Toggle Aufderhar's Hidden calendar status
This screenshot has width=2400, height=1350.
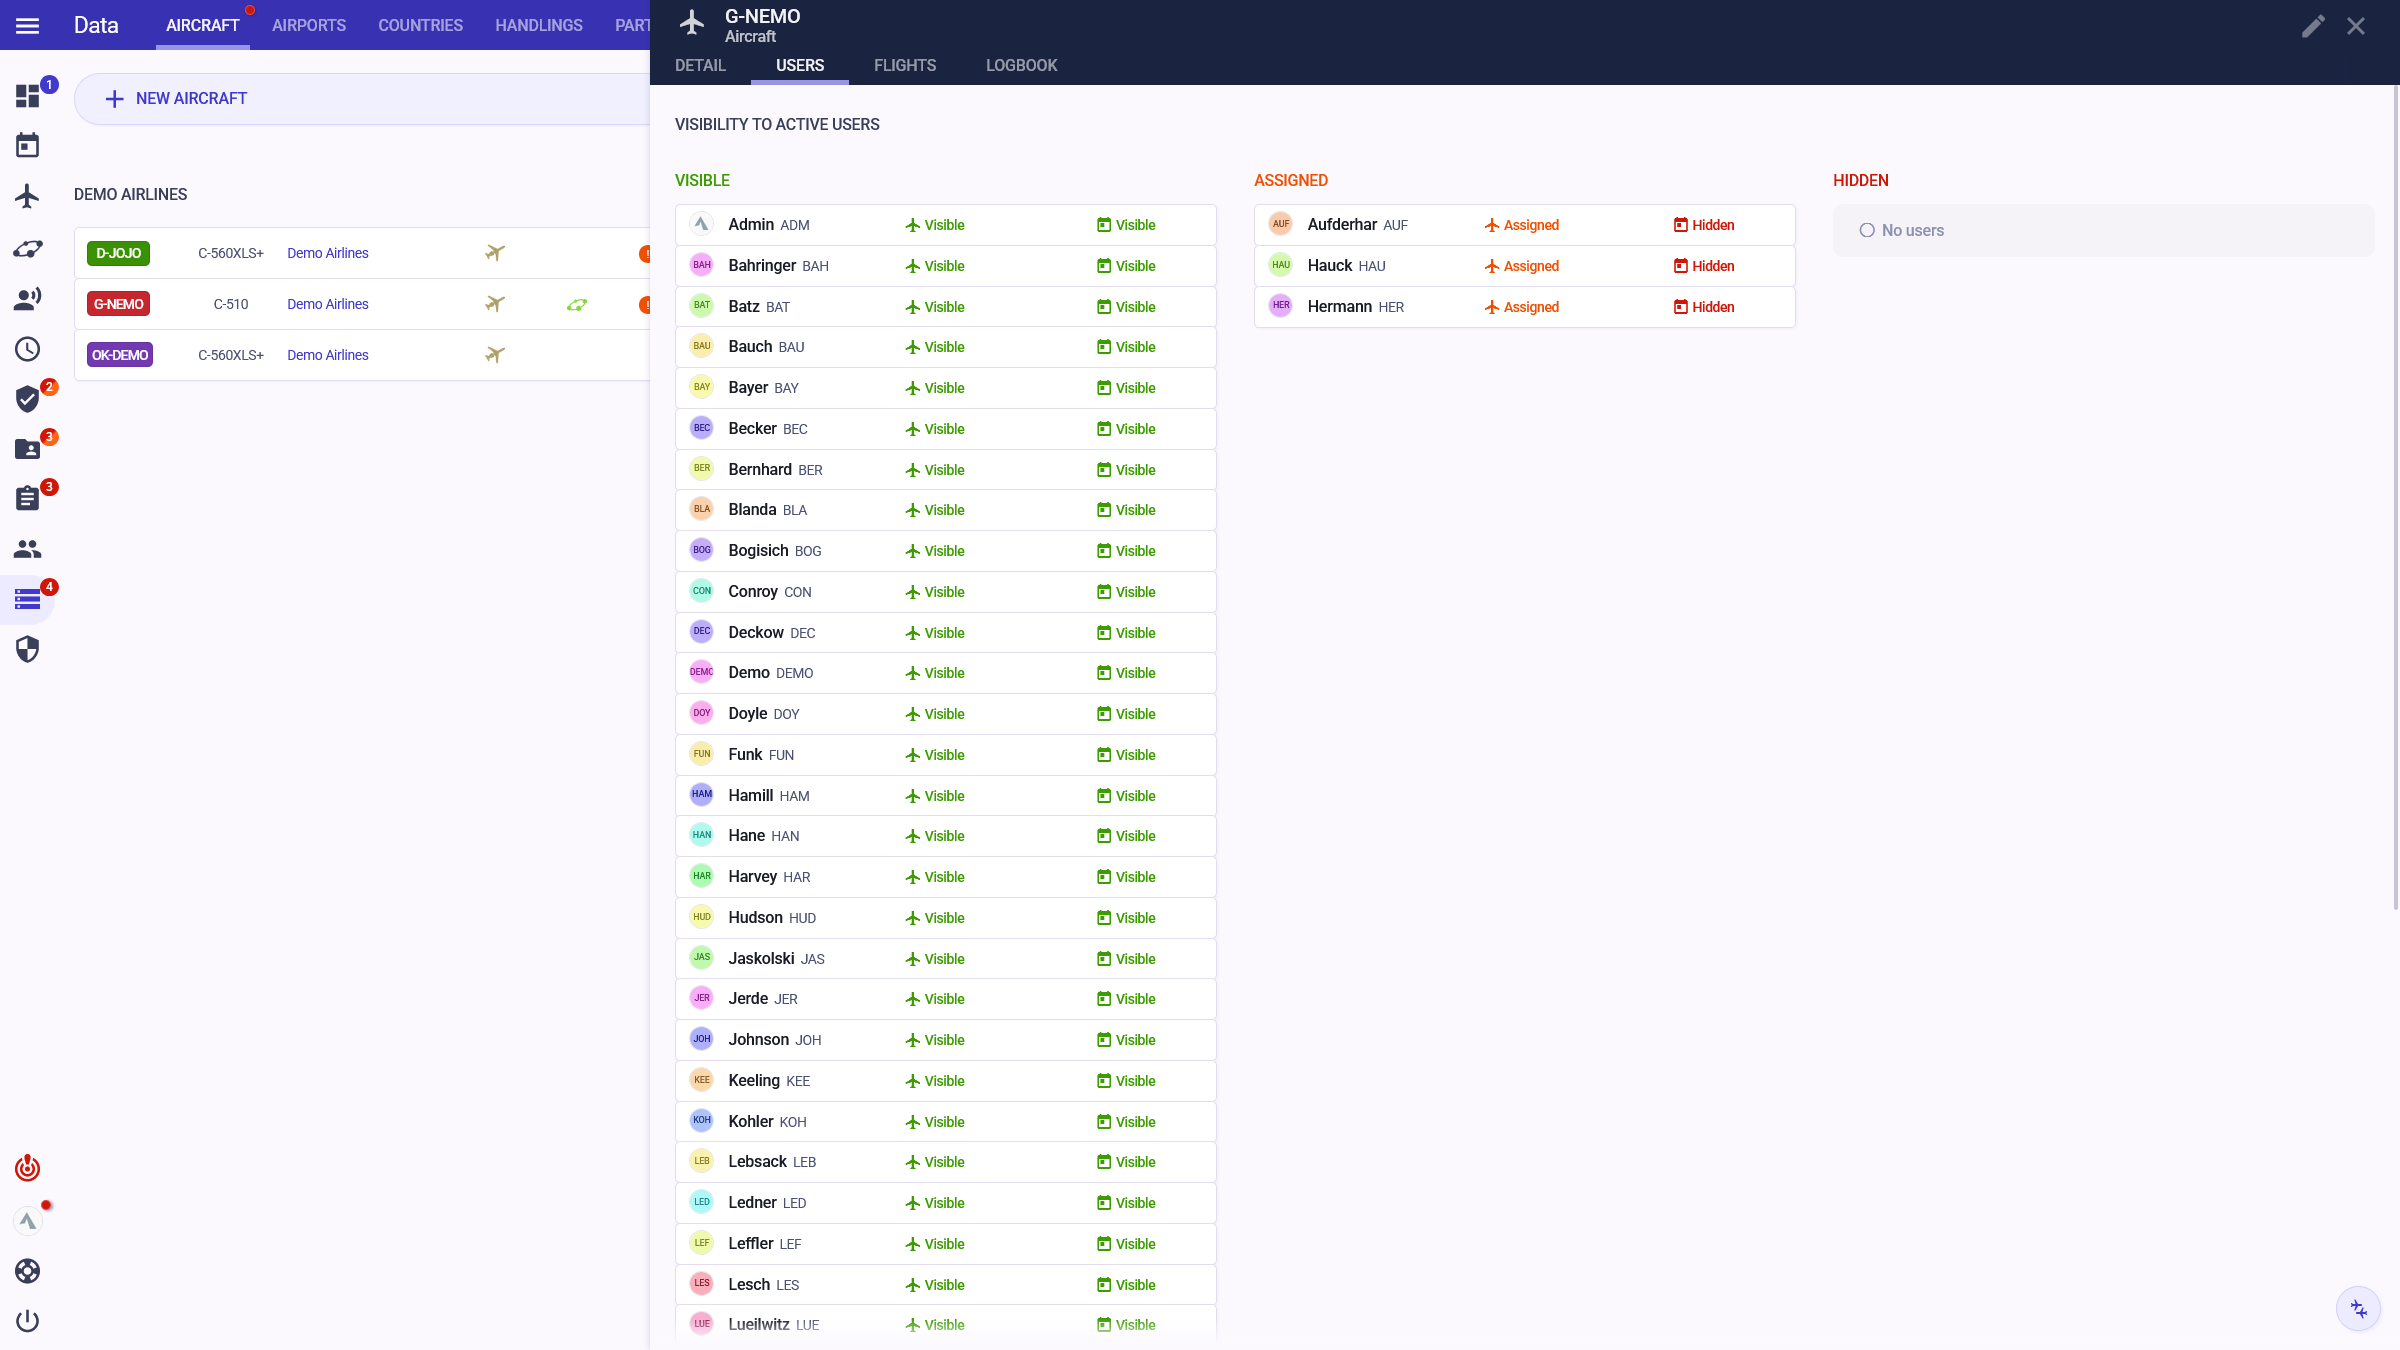[x=1704, y=225]
